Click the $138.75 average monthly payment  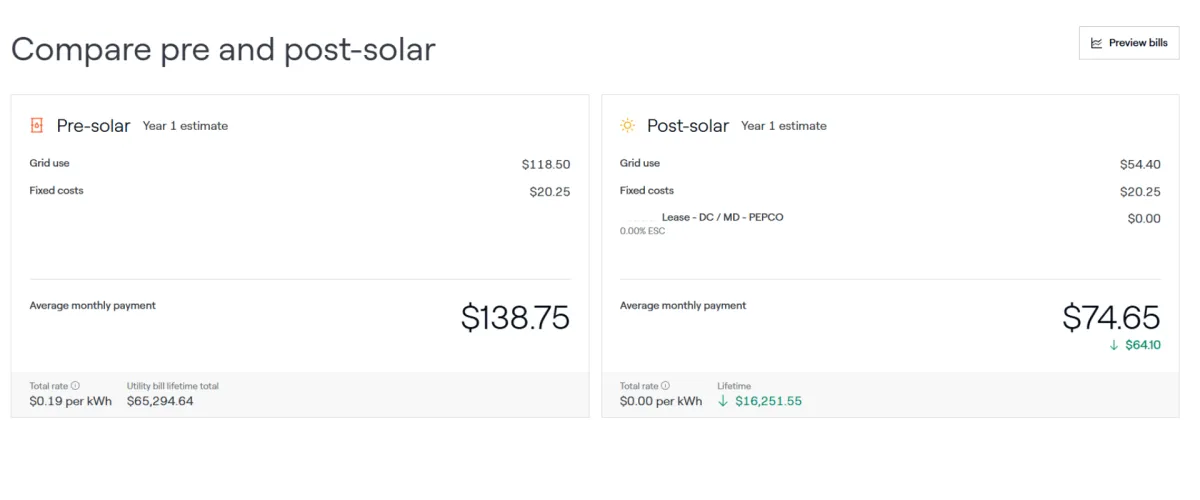515,318
